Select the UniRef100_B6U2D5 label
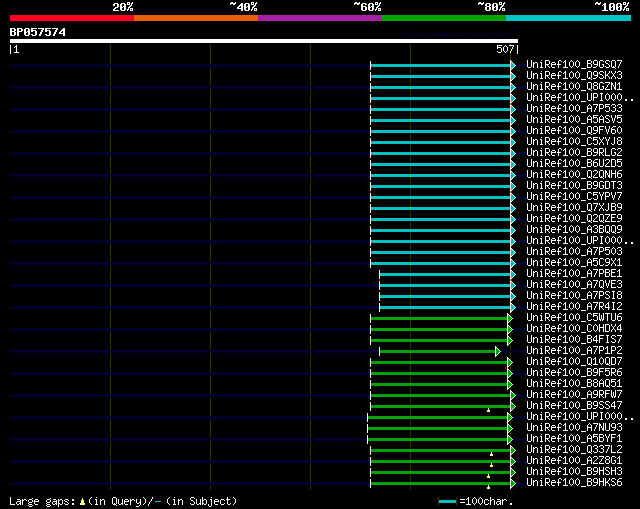Image resolution: width=640 pixels, height=509 pixels. (x=574, y=164)
